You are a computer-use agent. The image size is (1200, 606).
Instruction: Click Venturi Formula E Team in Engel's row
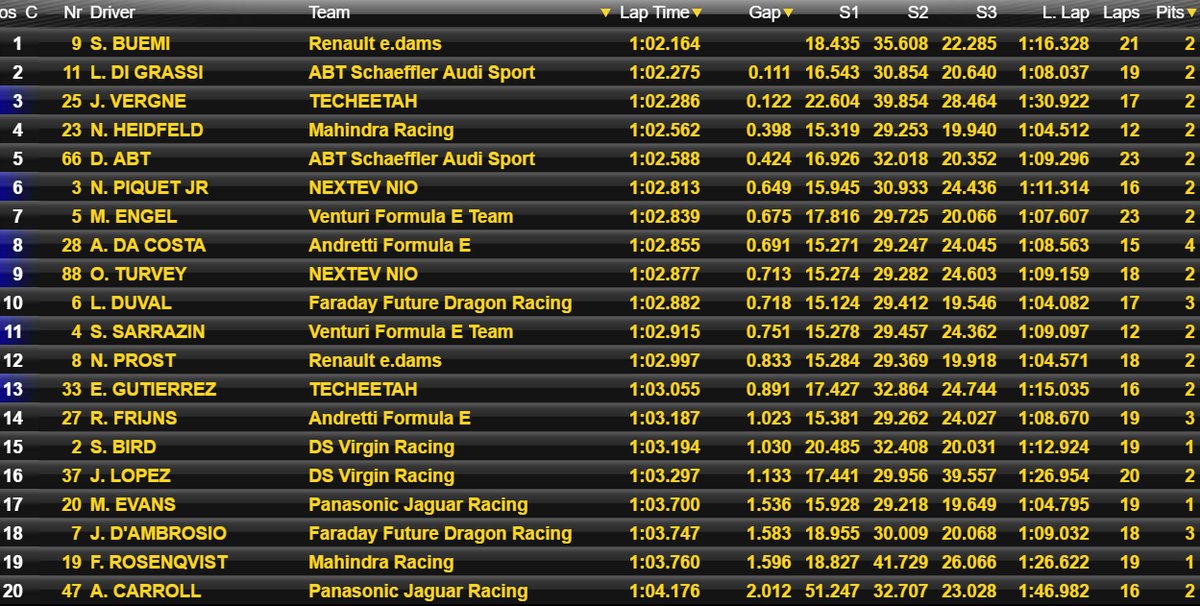pyautogui.click(x=411, y=216)
